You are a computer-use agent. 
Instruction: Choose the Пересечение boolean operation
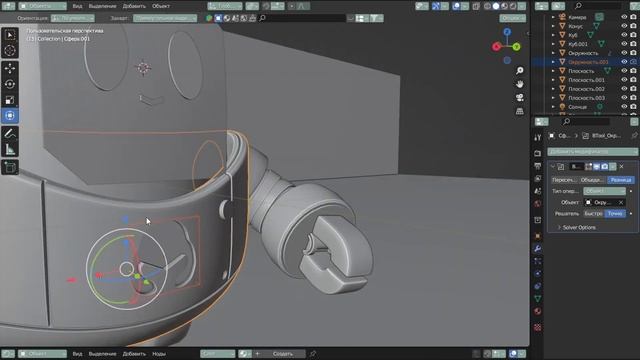[564, 180]
